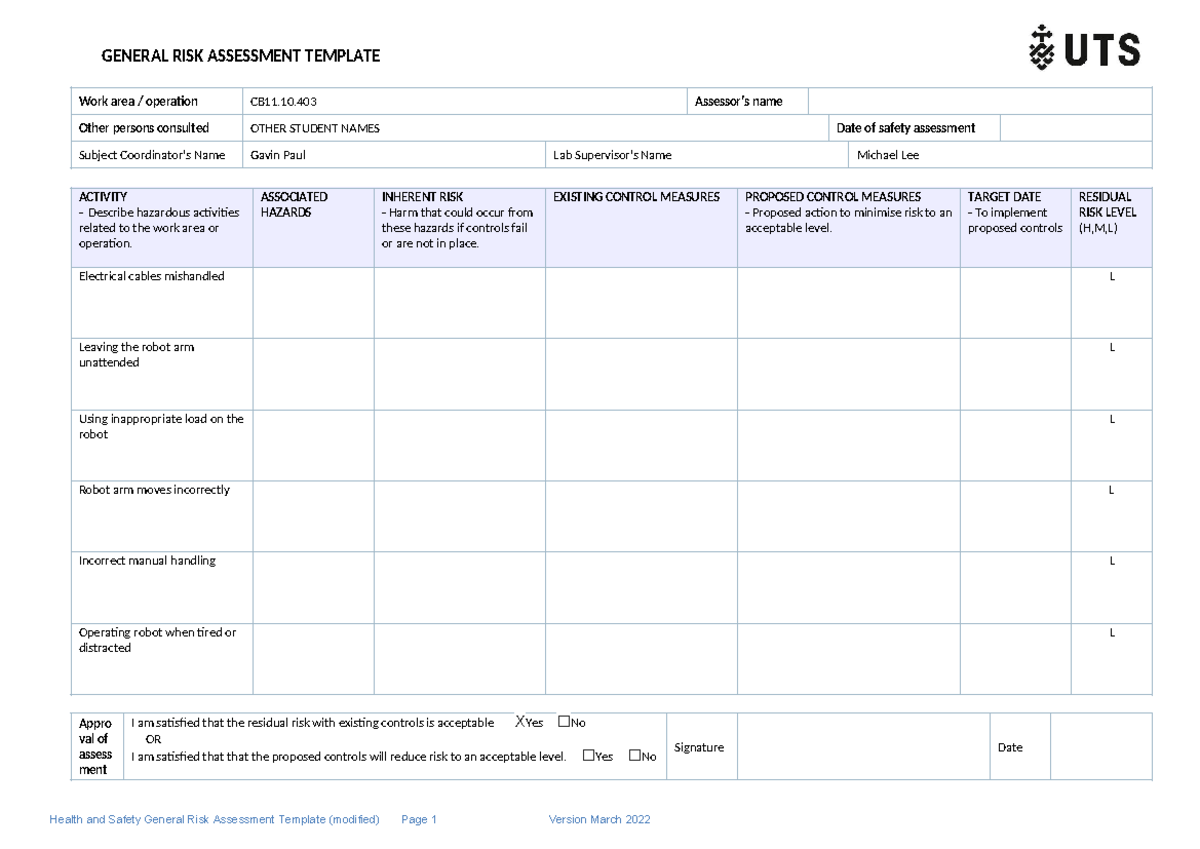Select the OTHER STUDENT NAMES cell
1200x849 pixels.
[530, 127]
